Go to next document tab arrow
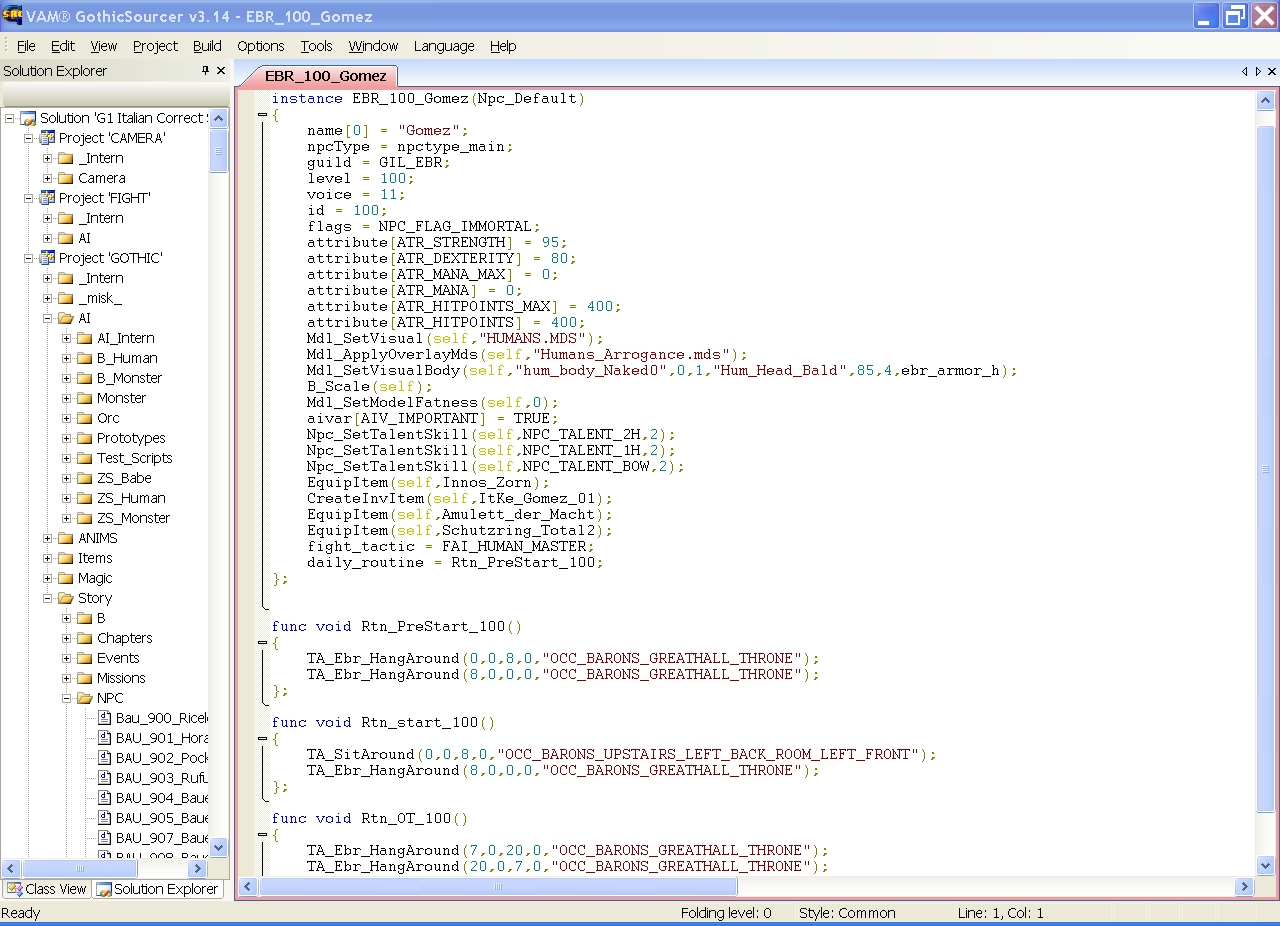Image resolution: width=1280 pixels, height=926 pixels. click(1257, 71)
